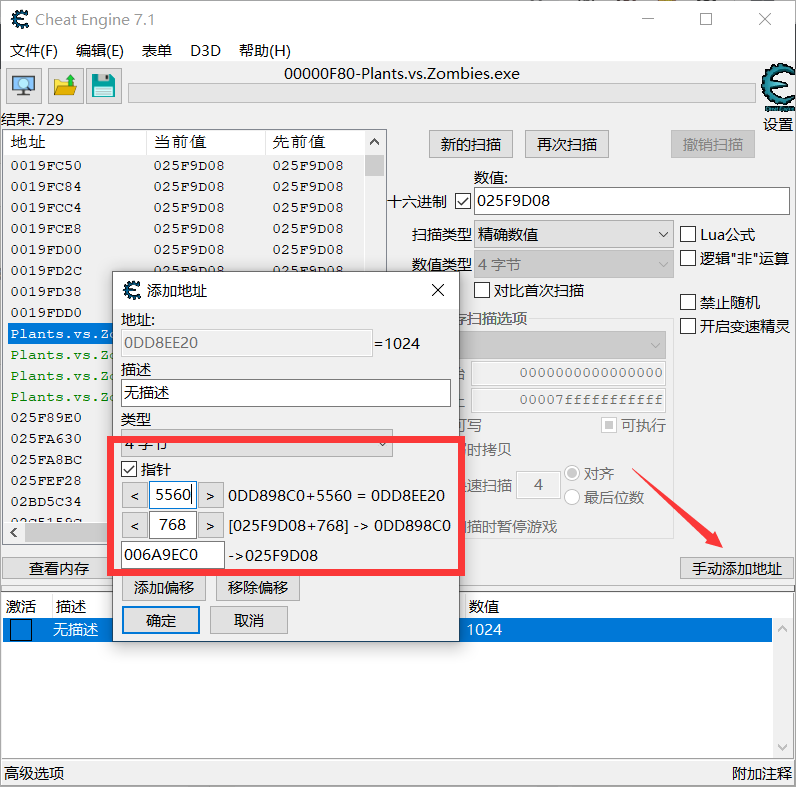Click the 768 offset field
The height and width of the screenshot is (787, 796).
173,526
